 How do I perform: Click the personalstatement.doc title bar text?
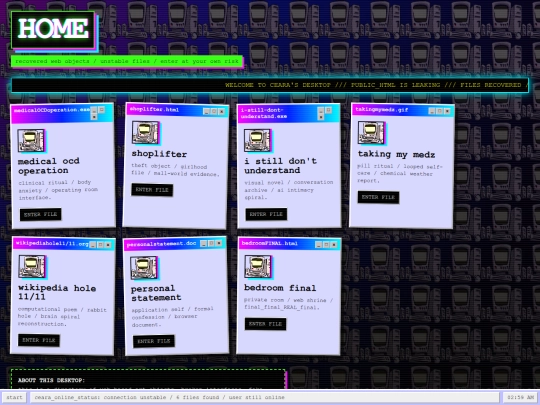(161, 244)
